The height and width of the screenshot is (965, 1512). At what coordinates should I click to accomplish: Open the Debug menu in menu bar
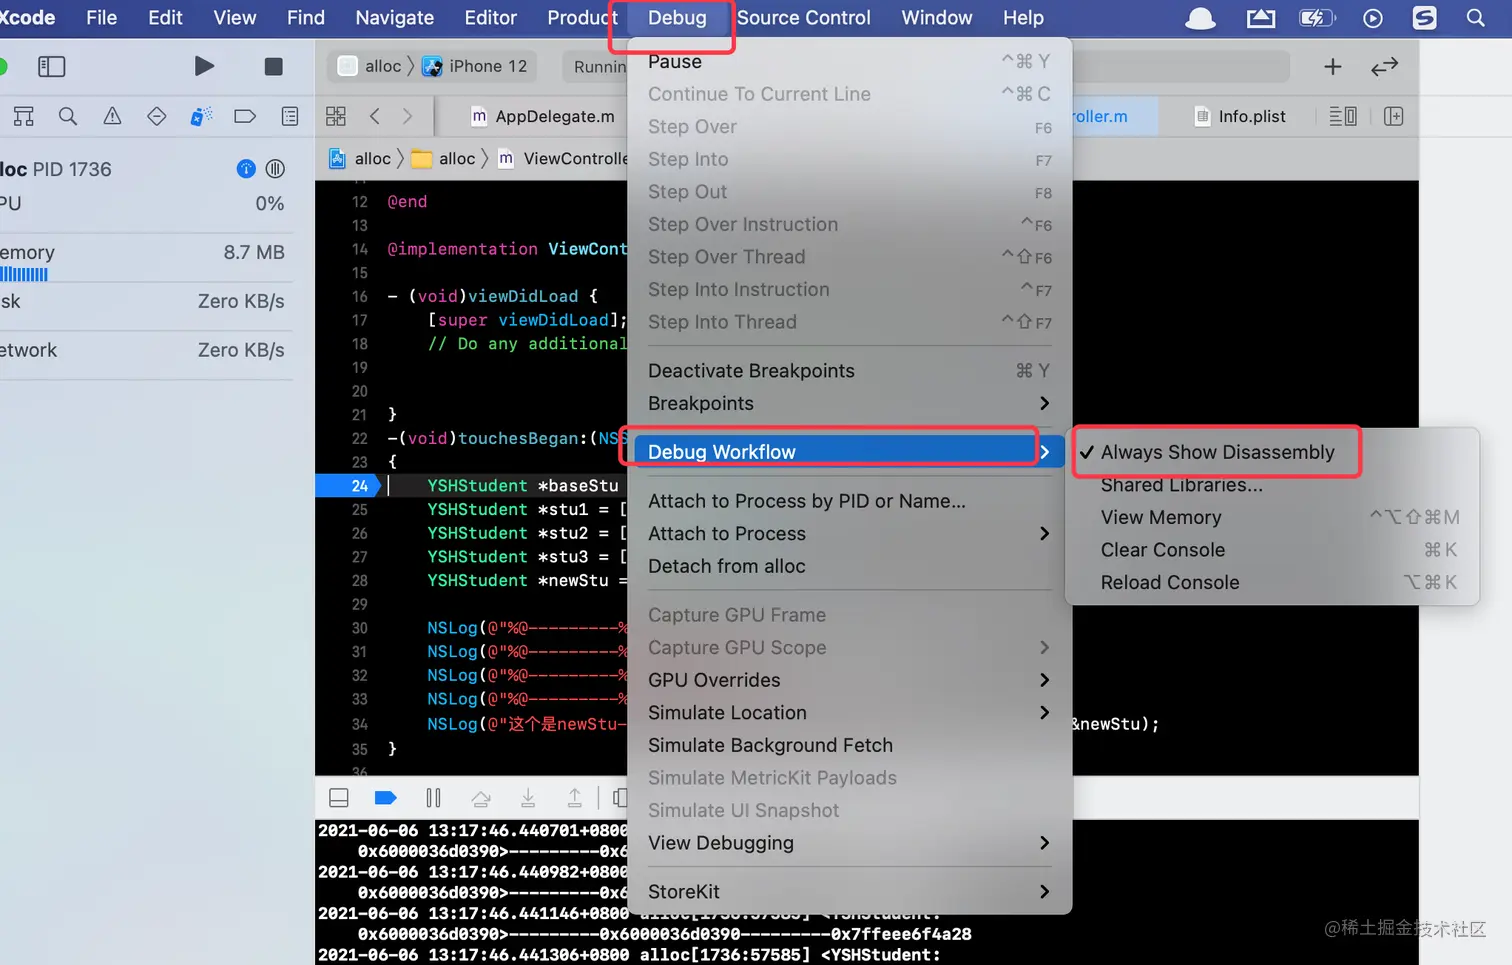(677, 18)
